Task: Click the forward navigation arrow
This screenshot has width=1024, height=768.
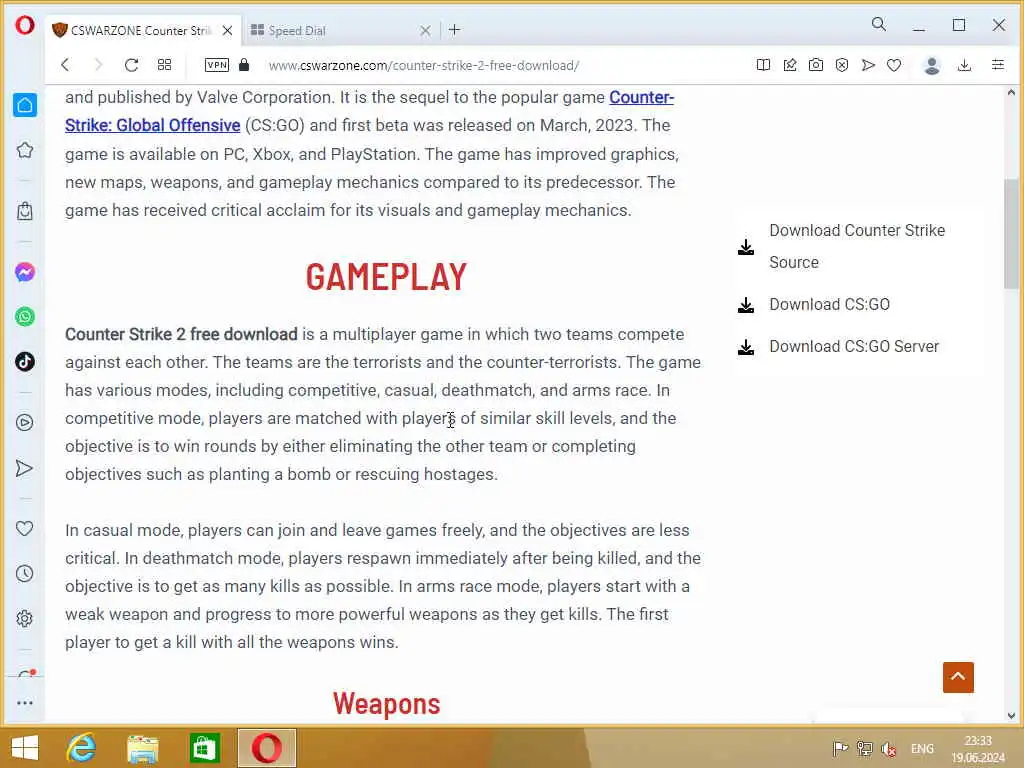Action: 98,65
